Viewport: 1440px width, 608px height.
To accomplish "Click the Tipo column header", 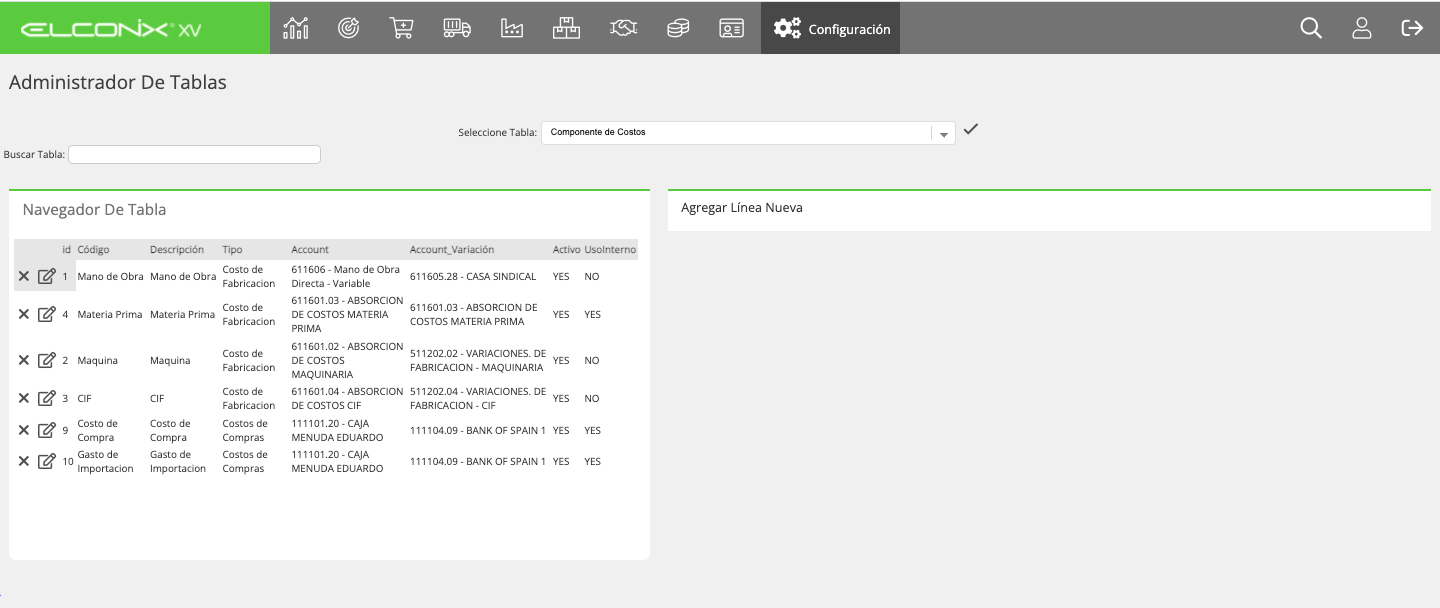I will coord(232,249).
